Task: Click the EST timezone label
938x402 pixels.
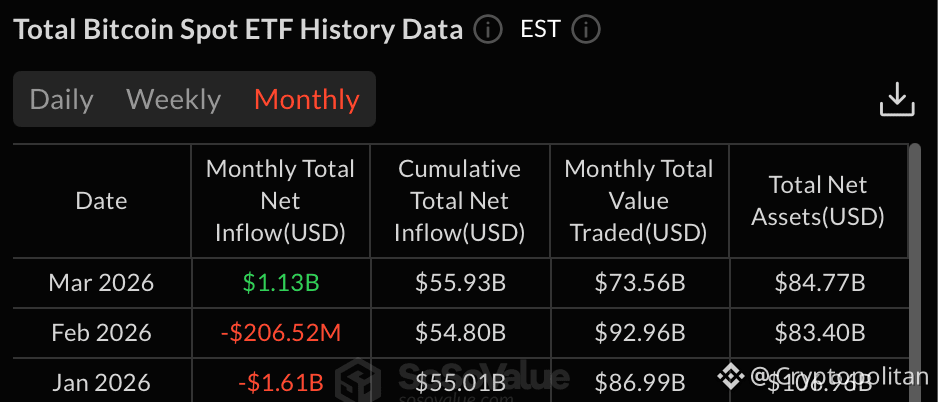Action: click(x=540, y=29)
